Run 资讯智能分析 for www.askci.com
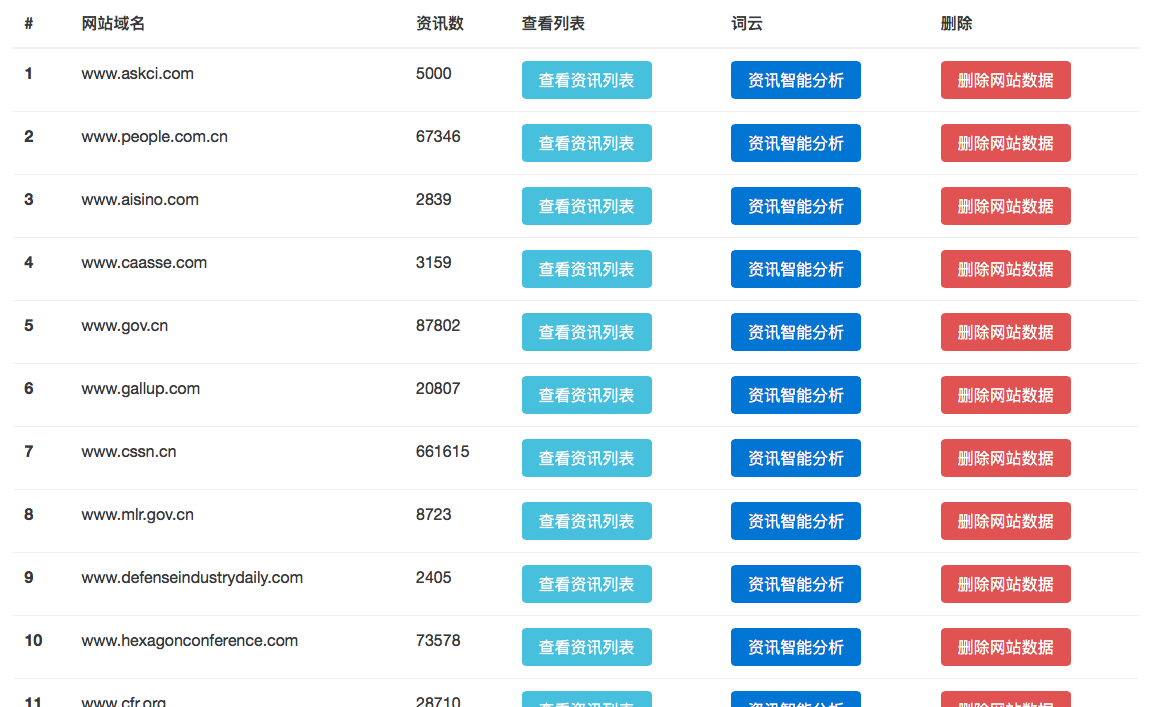 click(x=796, y=80)
